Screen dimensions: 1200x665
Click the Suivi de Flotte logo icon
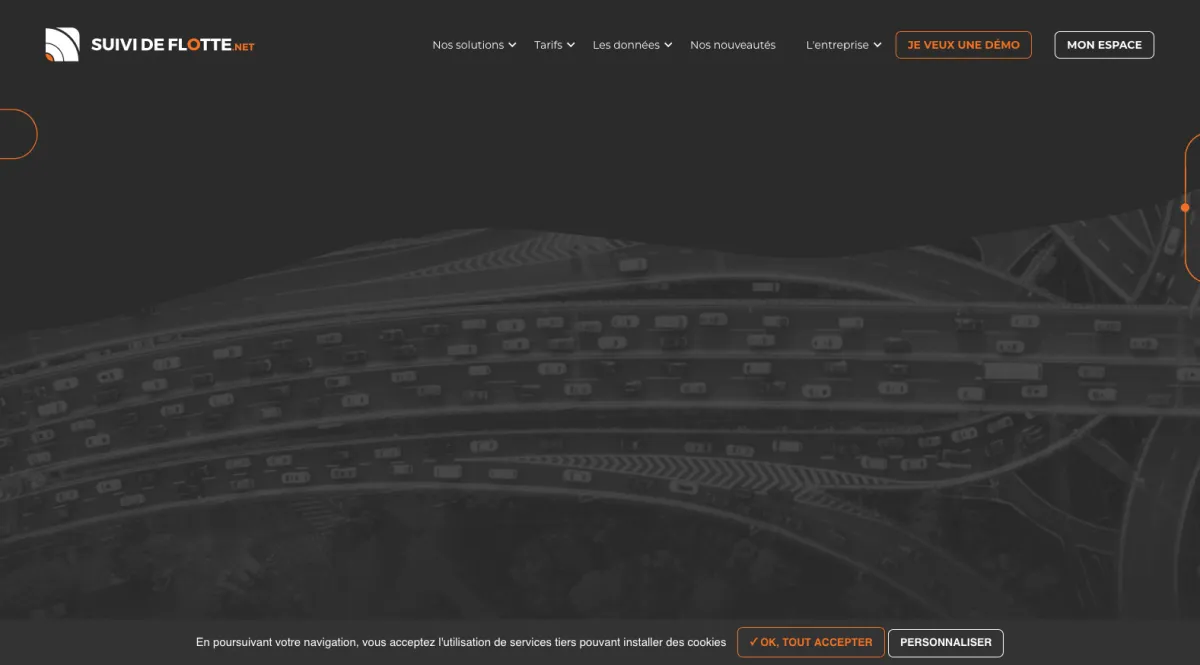[x=62, y=45]
